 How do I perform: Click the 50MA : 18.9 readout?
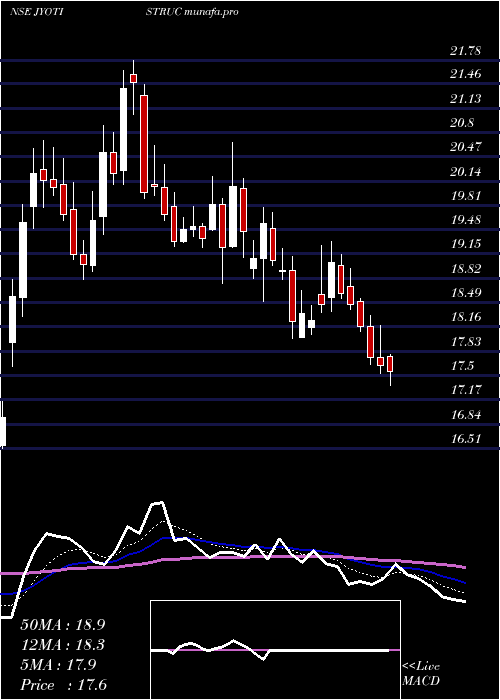[x=62, y=625]
